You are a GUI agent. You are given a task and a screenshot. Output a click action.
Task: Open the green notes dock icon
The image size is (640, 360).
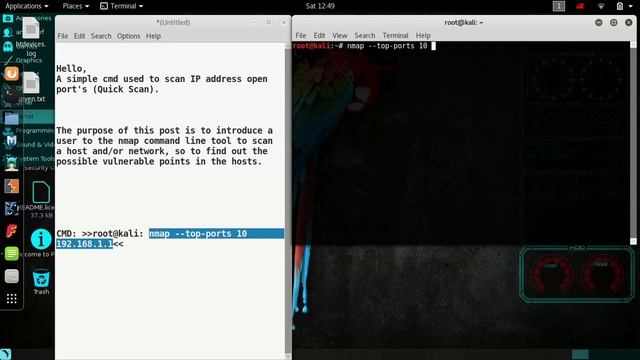pos(11,253)
